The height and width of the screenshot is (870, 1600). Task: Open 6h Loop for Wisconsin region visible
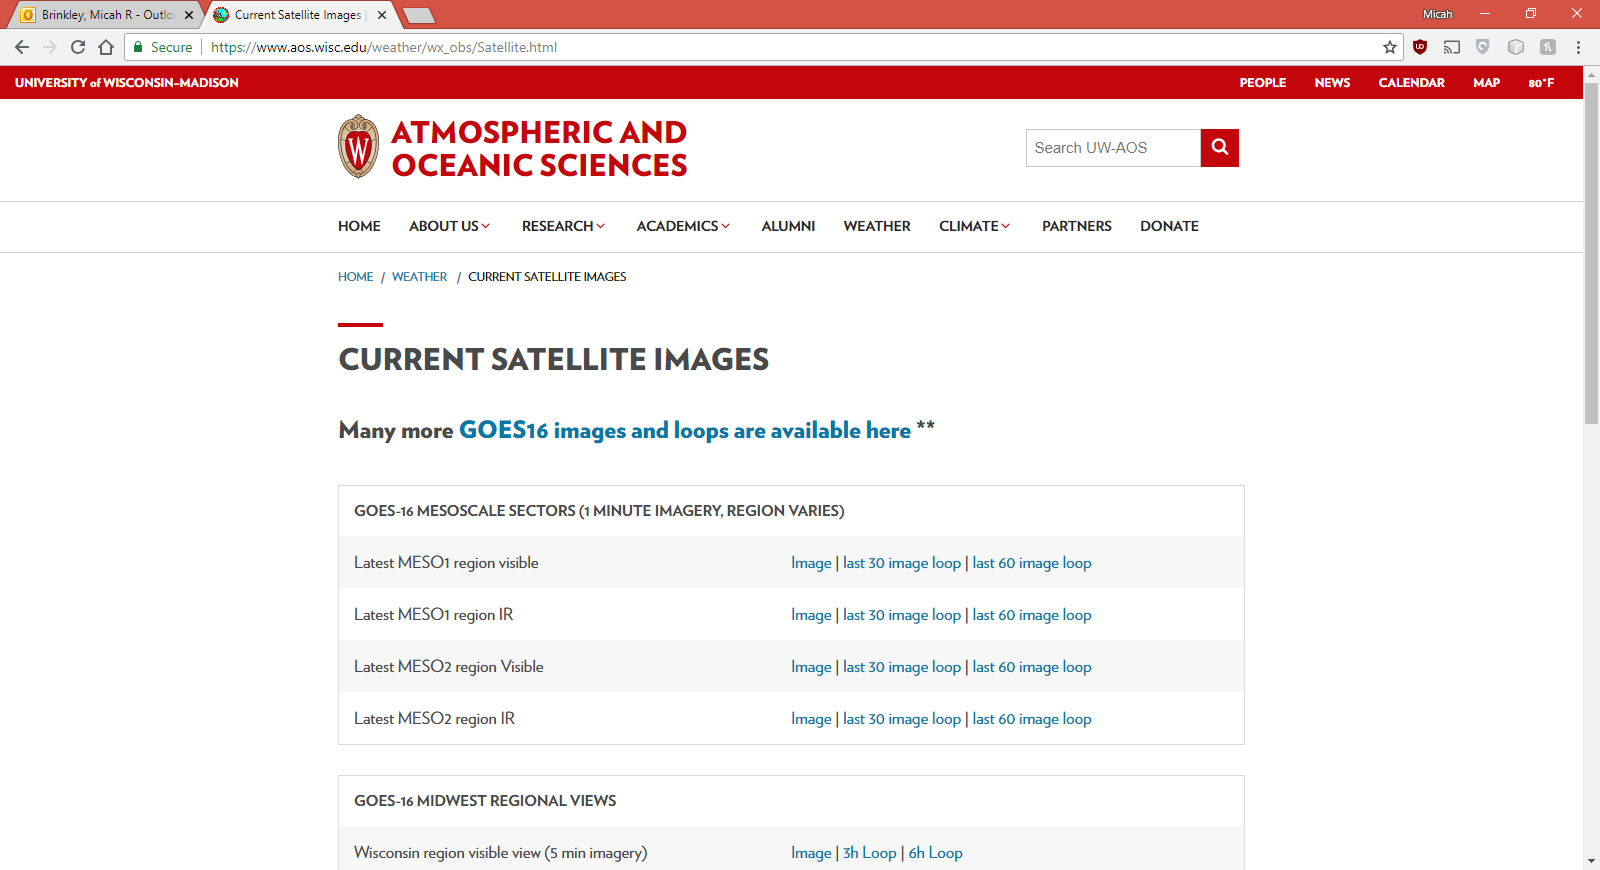point(935,853)
